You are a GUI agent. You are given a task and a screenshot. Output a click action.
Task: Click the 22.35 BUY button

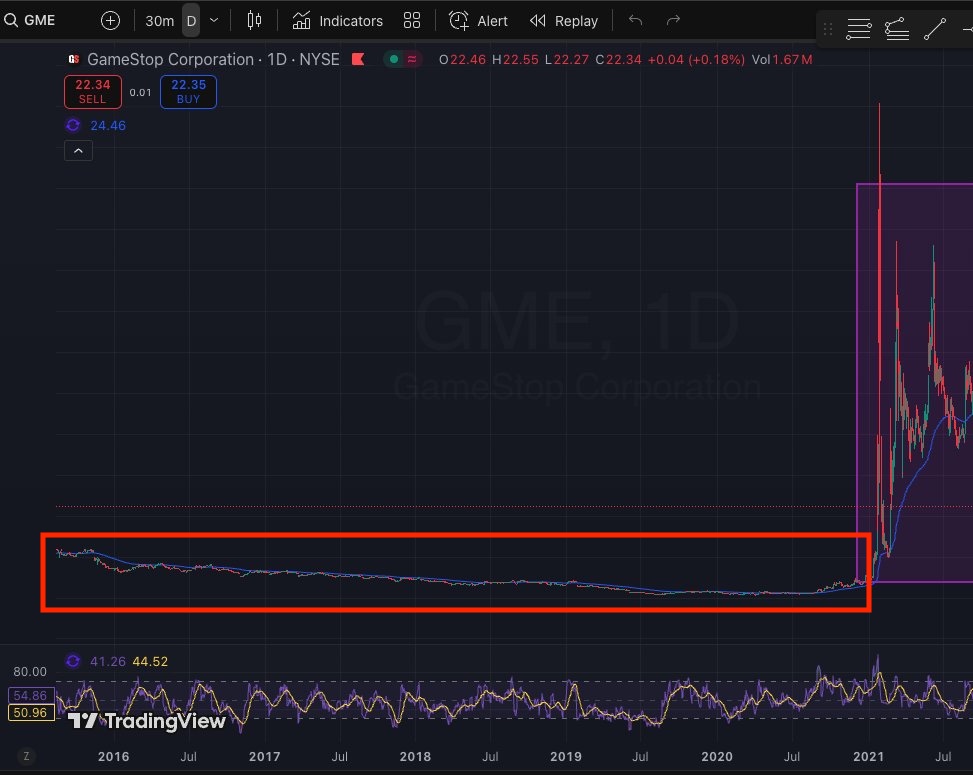point(188,92)
